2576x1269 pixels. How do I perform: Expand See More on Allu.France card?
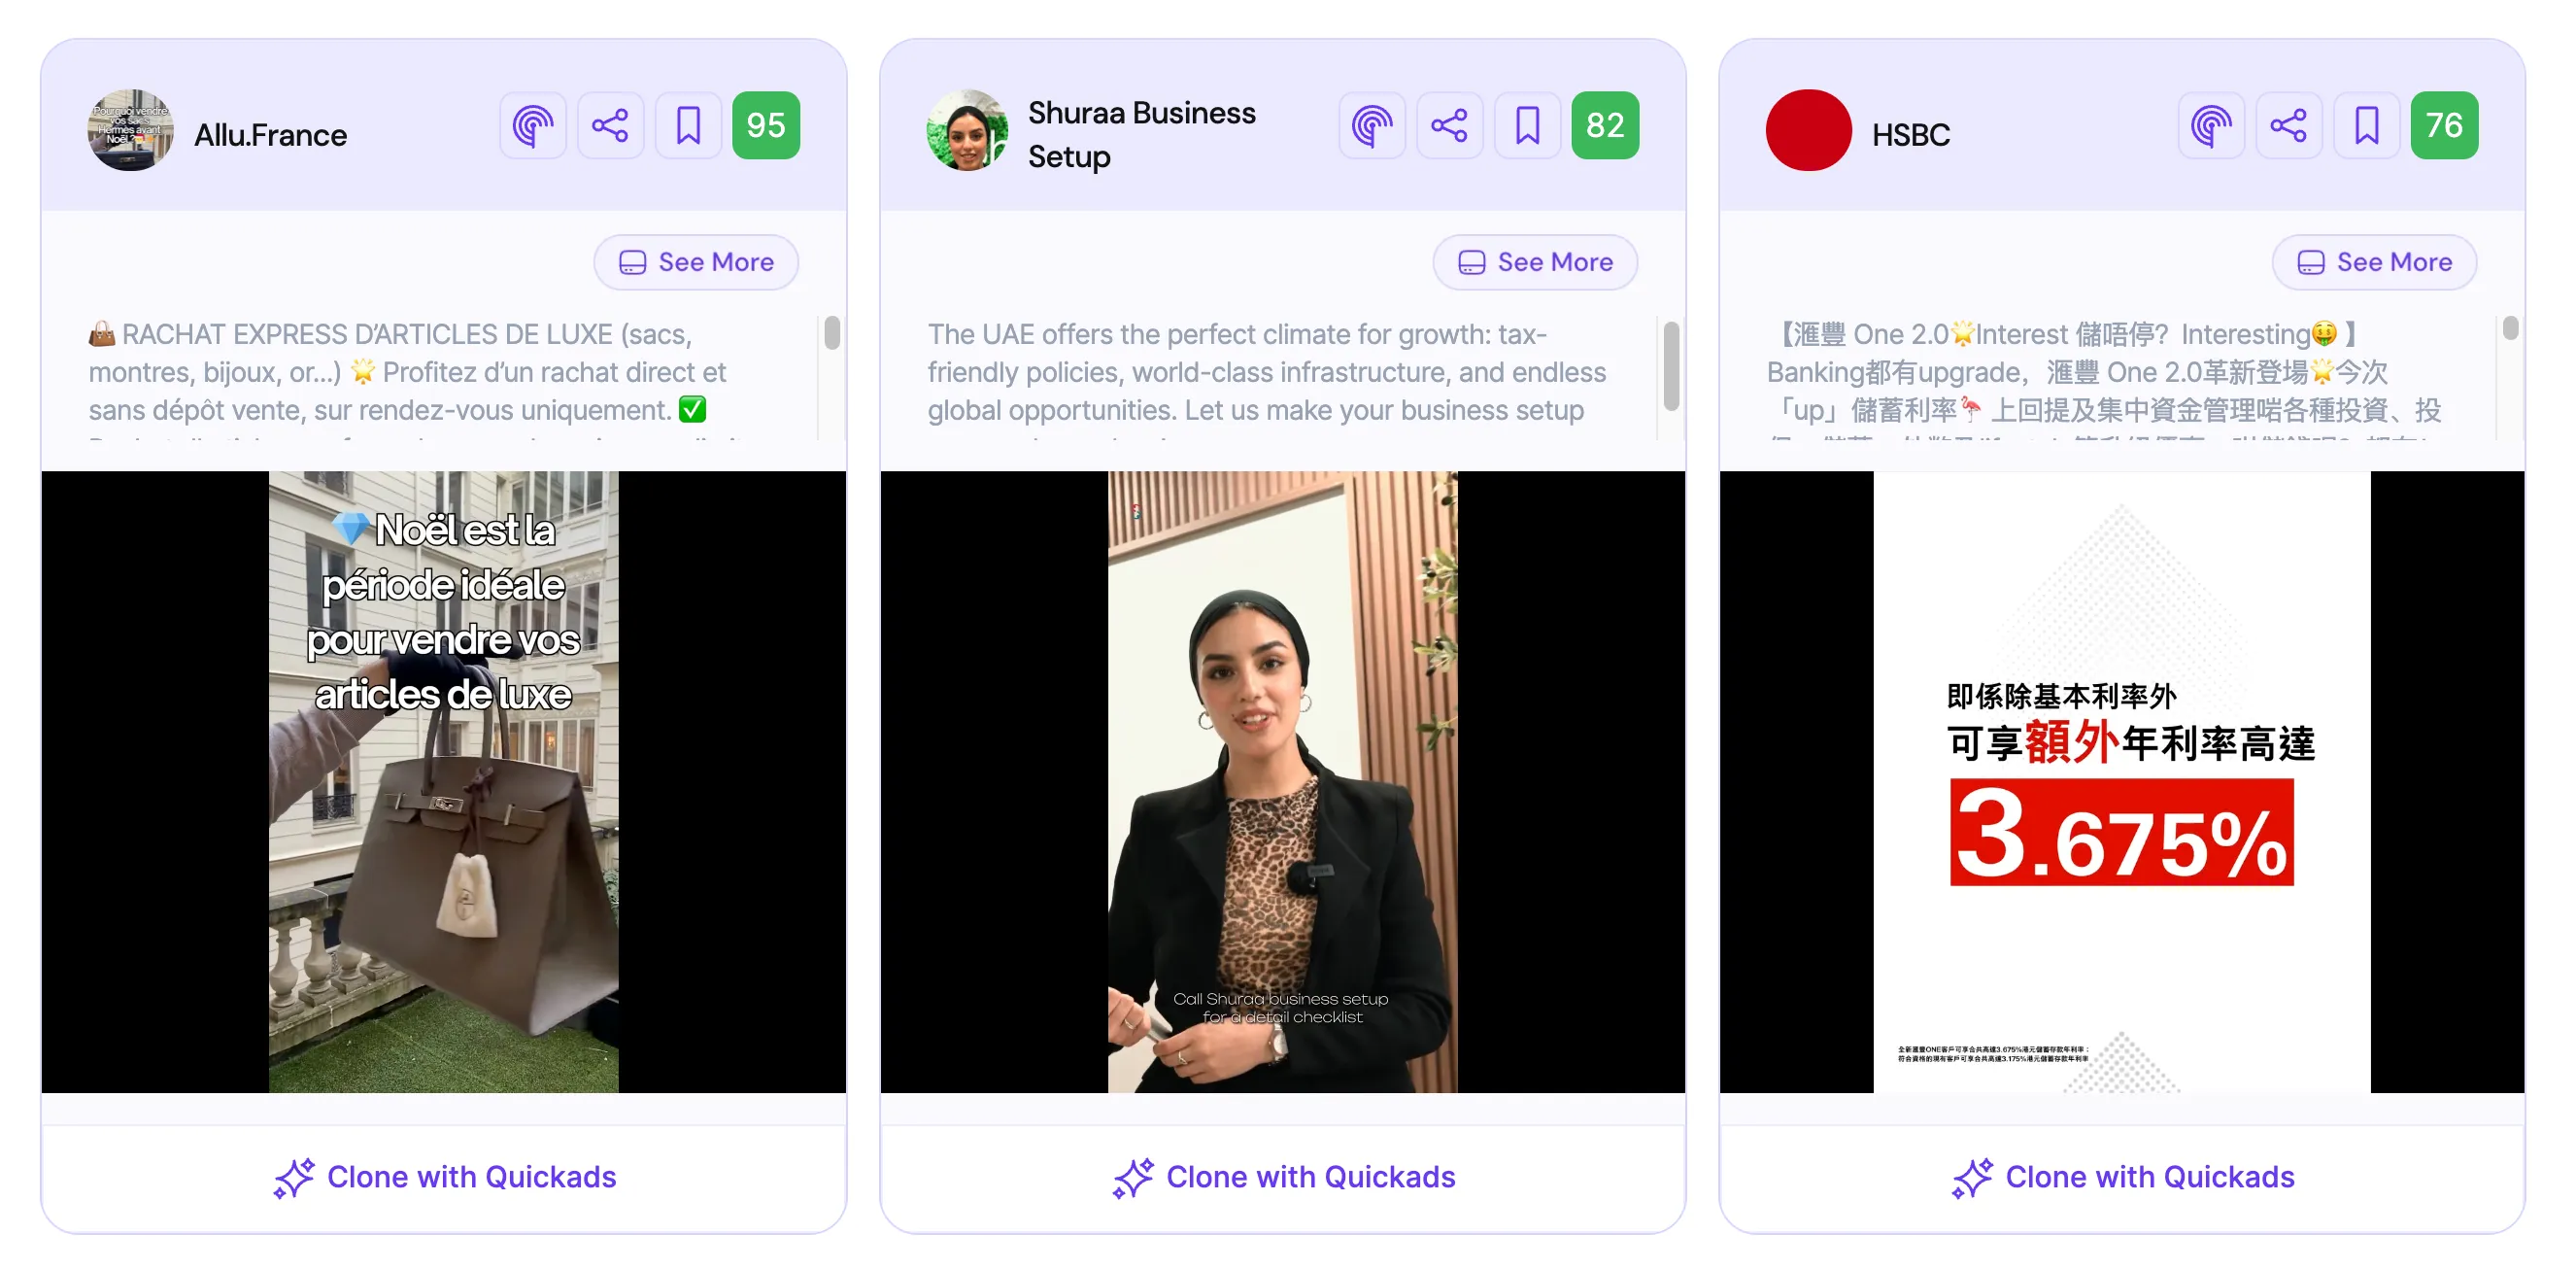click(696, 262)
